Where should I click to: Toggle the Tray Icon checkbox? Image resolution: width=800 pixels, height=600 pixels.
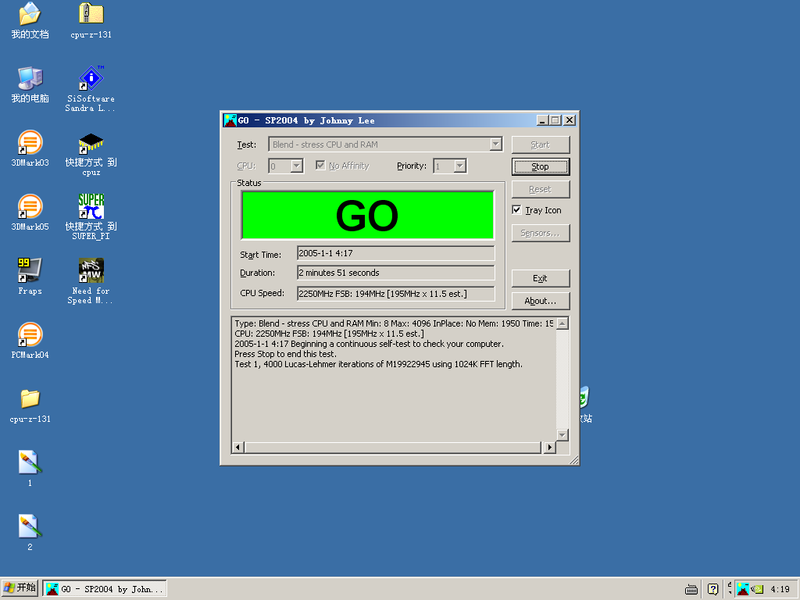pos(516,210)
